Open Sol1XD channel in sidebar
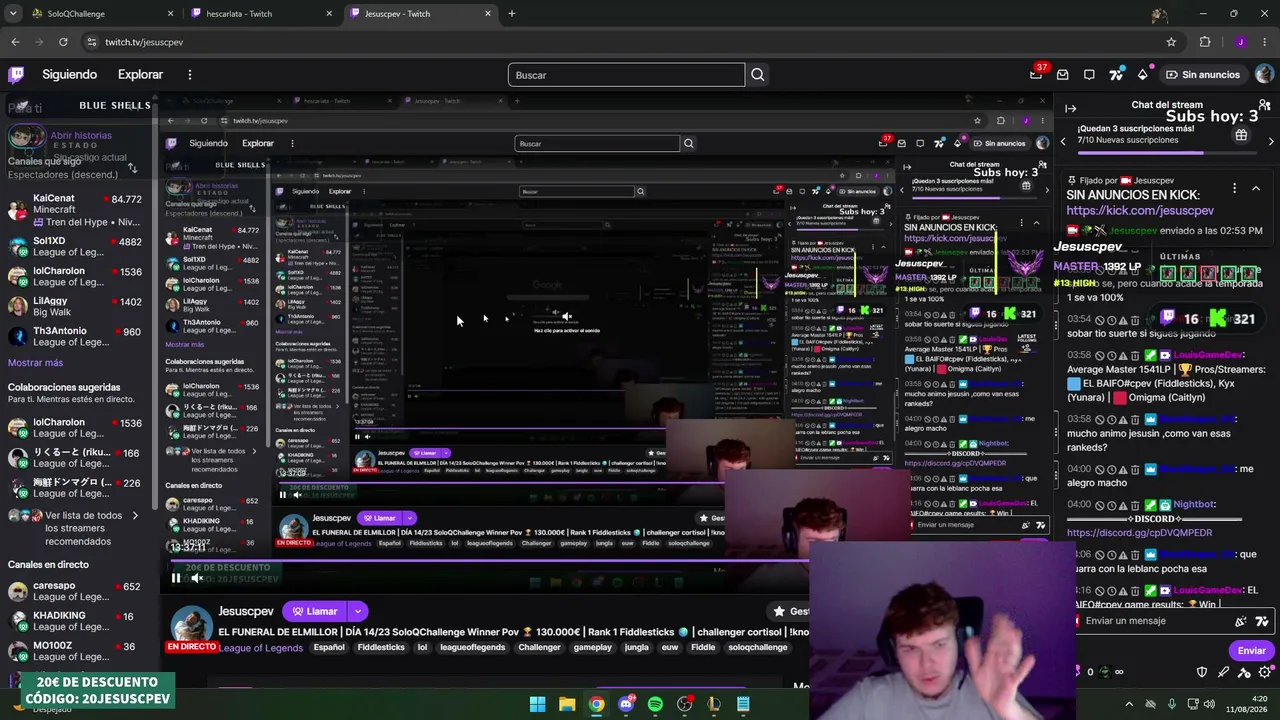This screenshot has width=1280, height=720. click(75, 246)
